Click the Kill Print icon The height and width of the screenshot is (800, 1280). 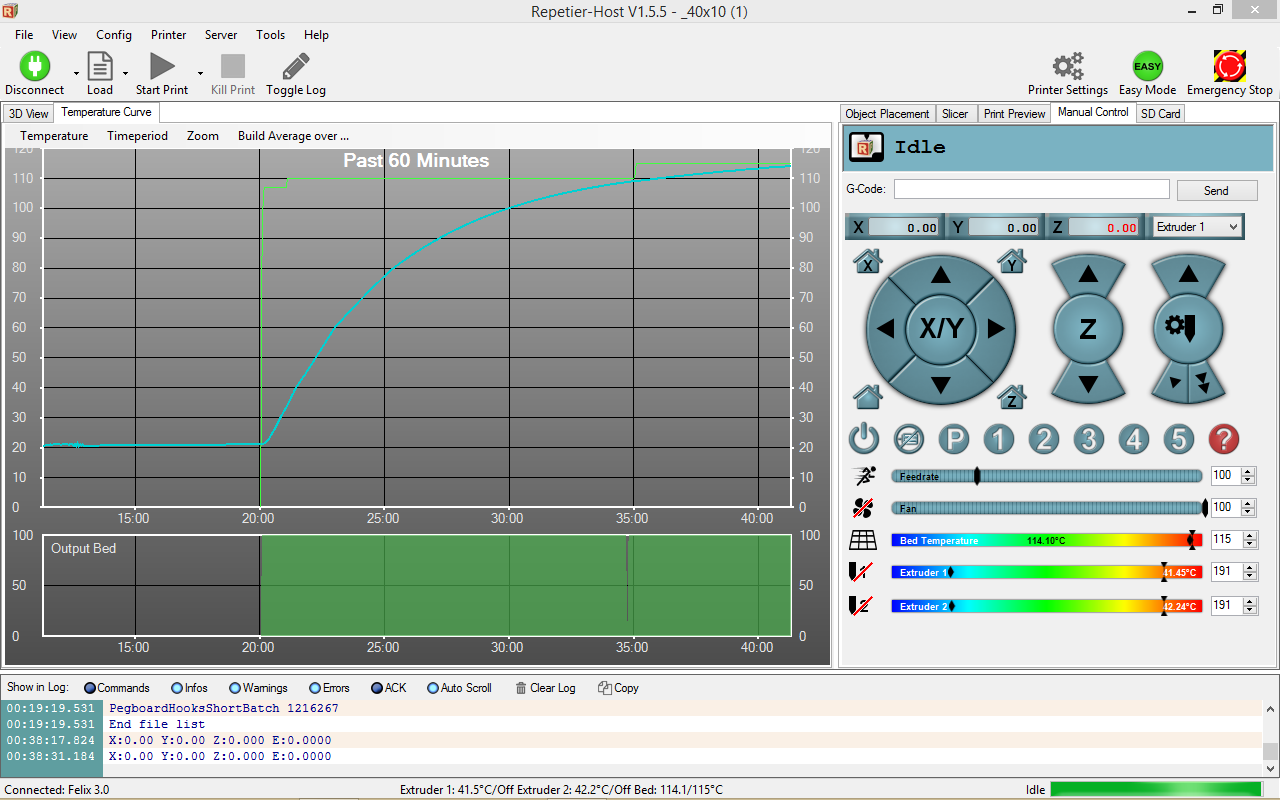coord(233,66)
